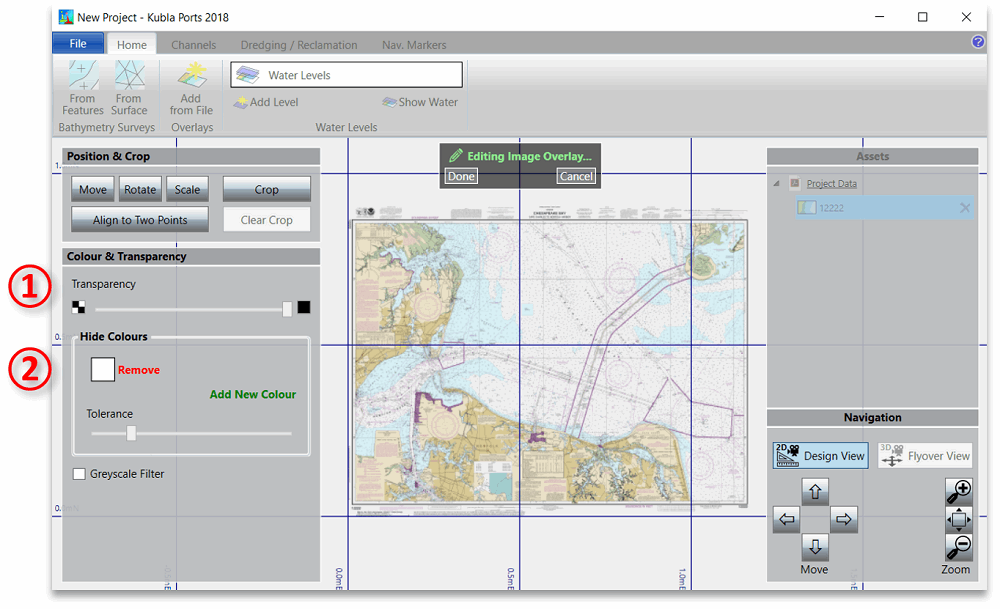Pan the view up with the arrow
The image size is (1000, 609).
point(815,492)
